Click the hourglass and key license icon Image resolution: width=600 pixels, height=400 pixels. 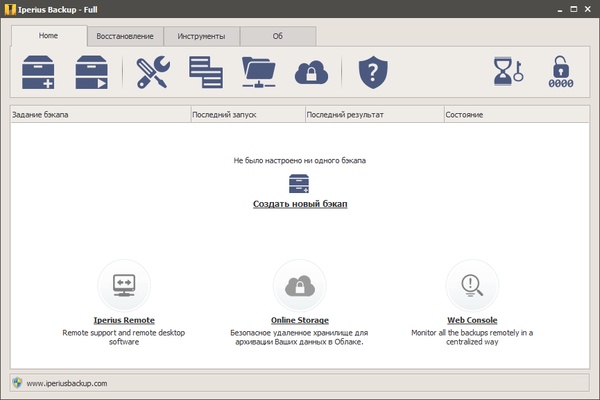tap(508, 72)
